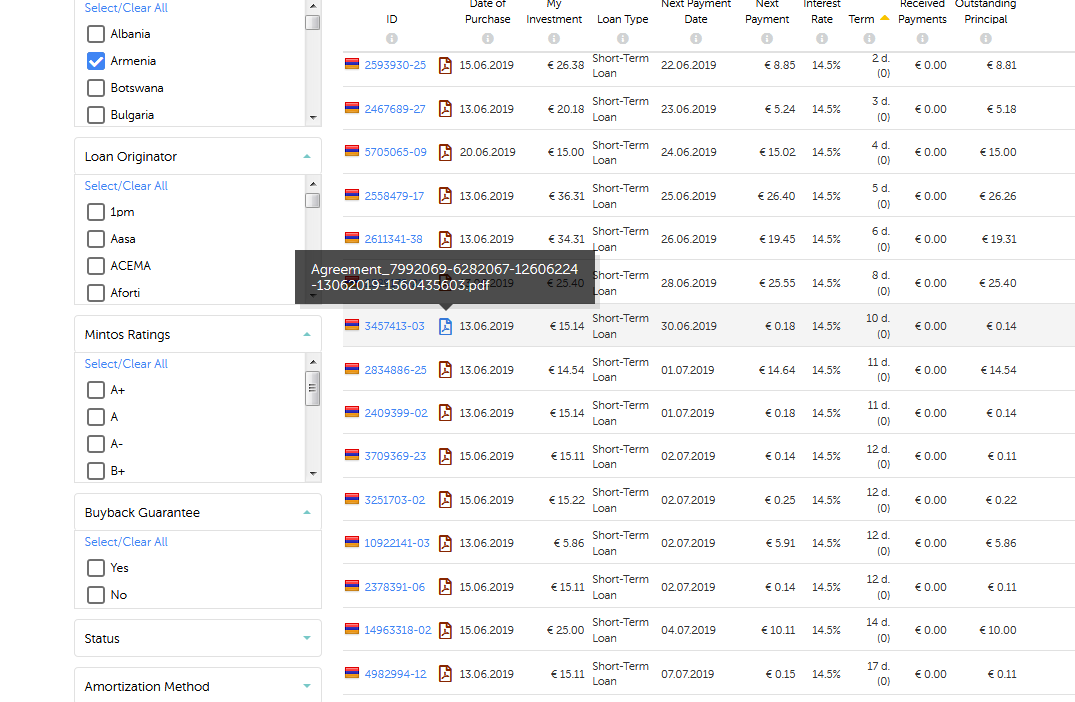The height and width of the screenshot is (702, 1075).
Task: Select the Aasa loan originator checkbox
Action: (x=96, y=239)
